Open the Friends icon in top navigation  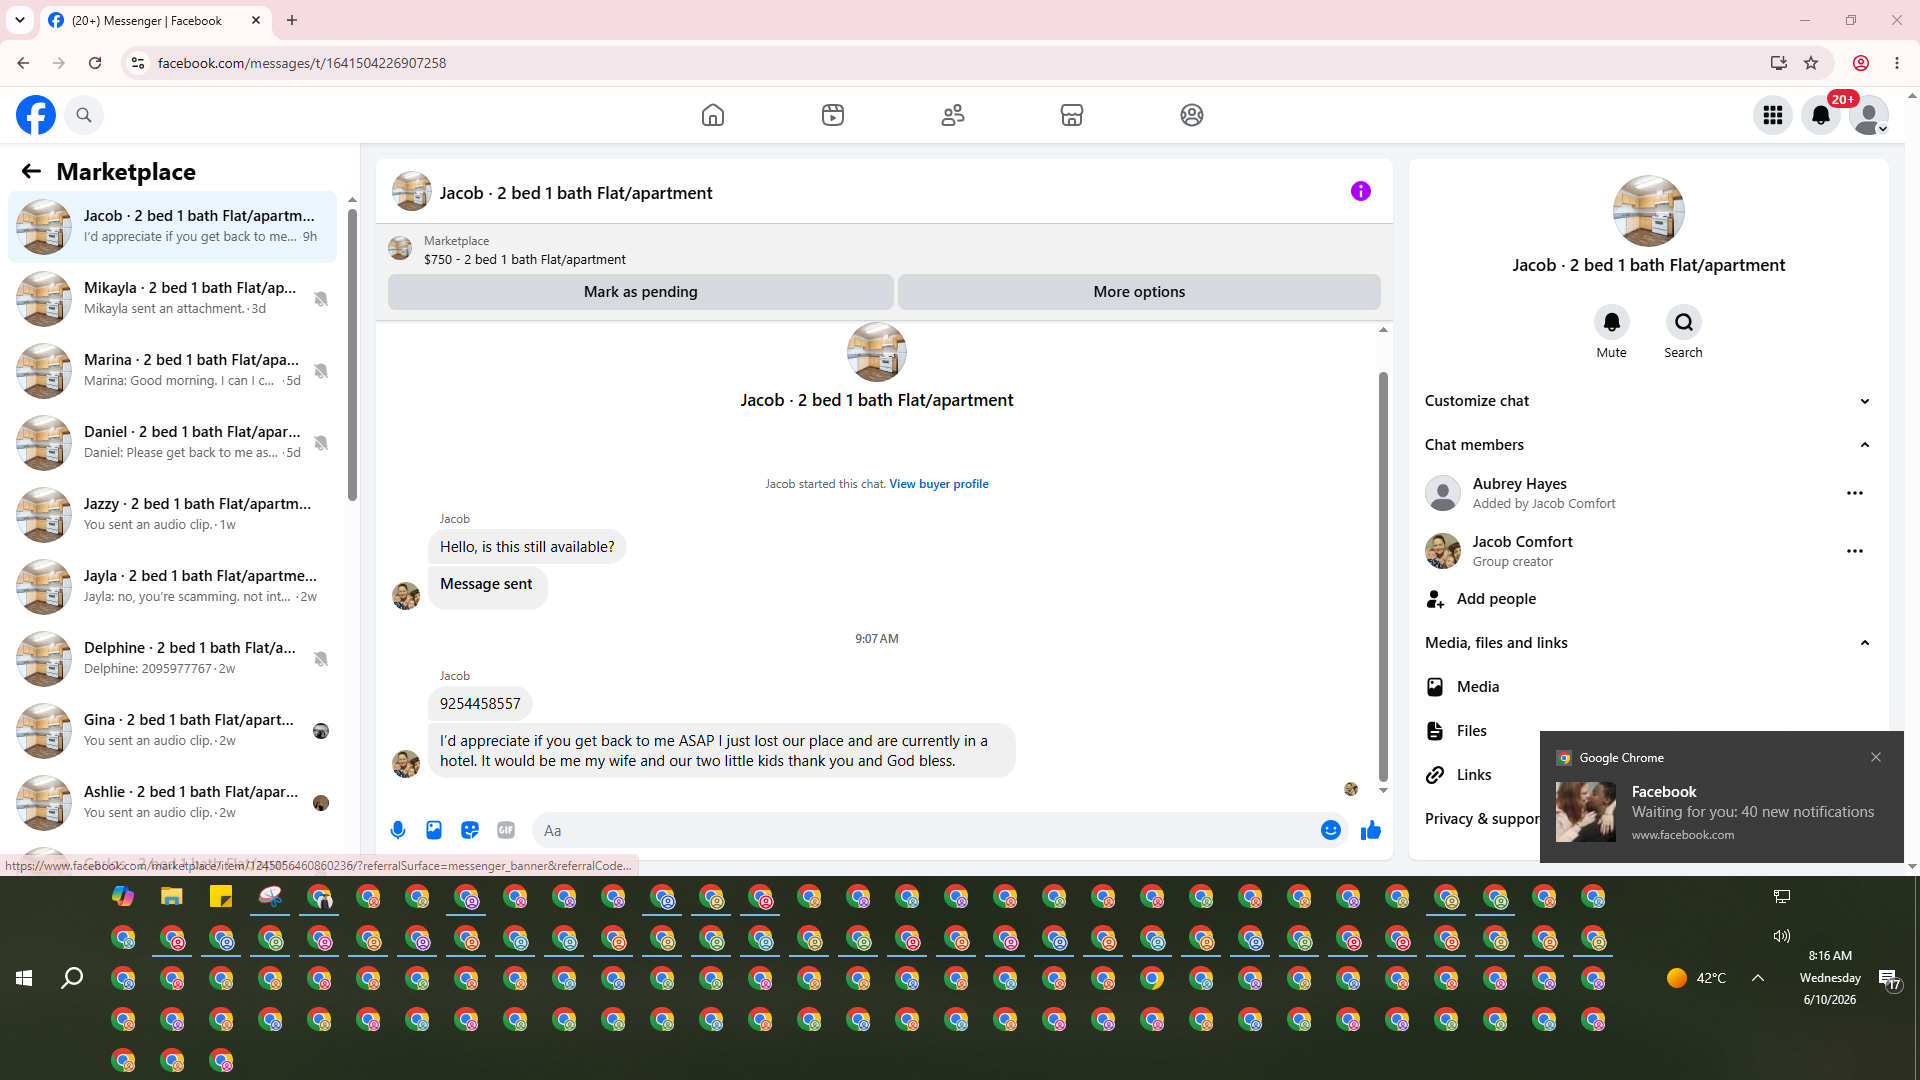953,115
